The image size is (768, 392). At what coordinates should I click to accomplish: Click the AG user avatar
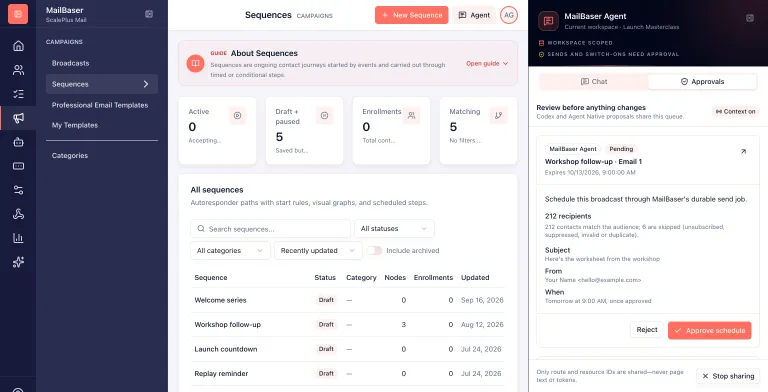pos(509,15)
